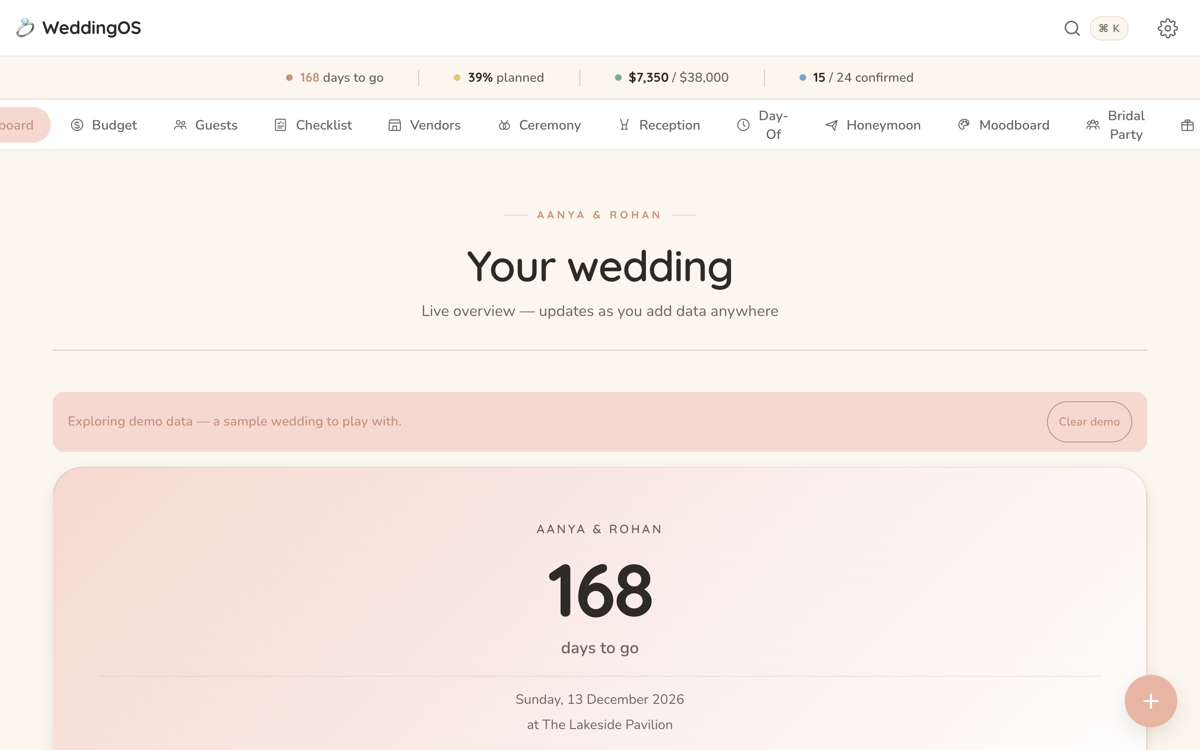Click the WeddingOS brand name
Viewport: 1200px width, 750px height.
(x=91, y=28)
